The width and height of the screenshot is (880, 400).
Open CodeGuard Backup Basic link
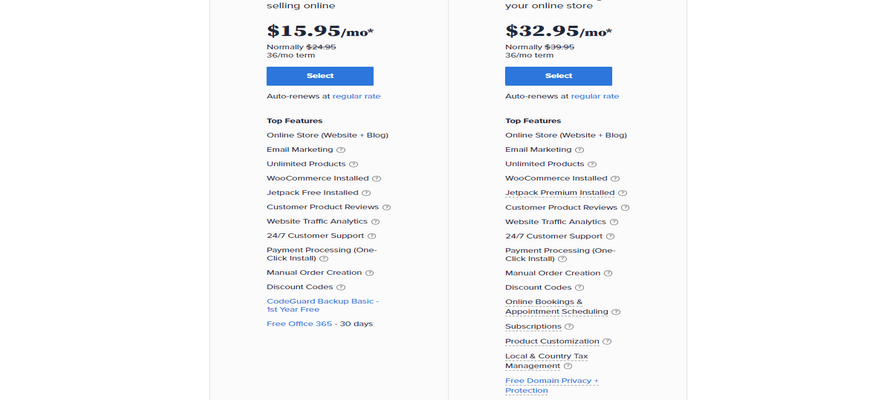[323, 305]
